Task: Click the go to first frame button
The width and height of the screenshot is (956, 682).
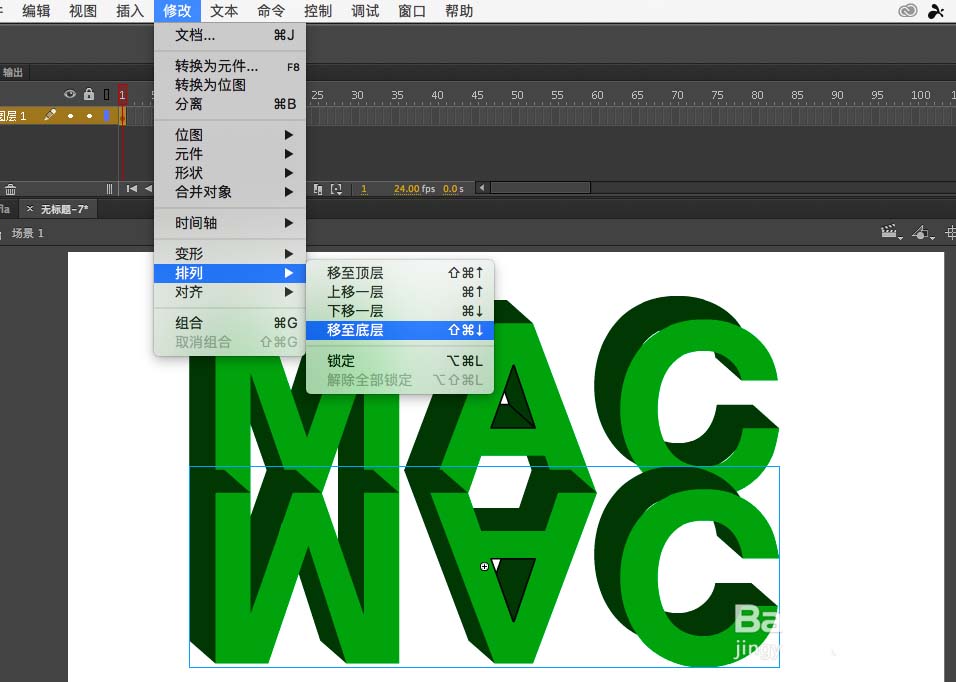Action: click(131, 189)
